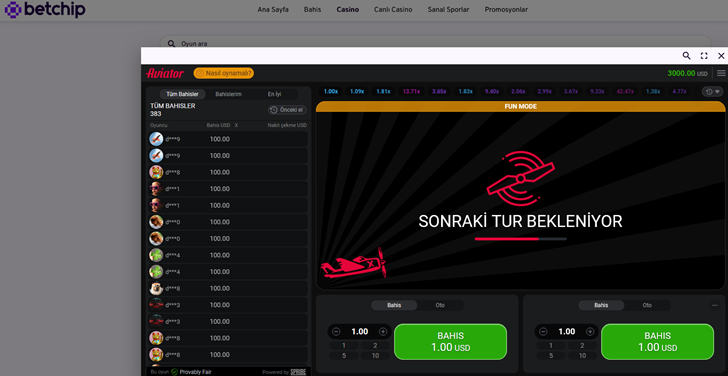Click the 42.47x round result chip
The width and height of the screenshot is (728, 376).
[625, 91]
